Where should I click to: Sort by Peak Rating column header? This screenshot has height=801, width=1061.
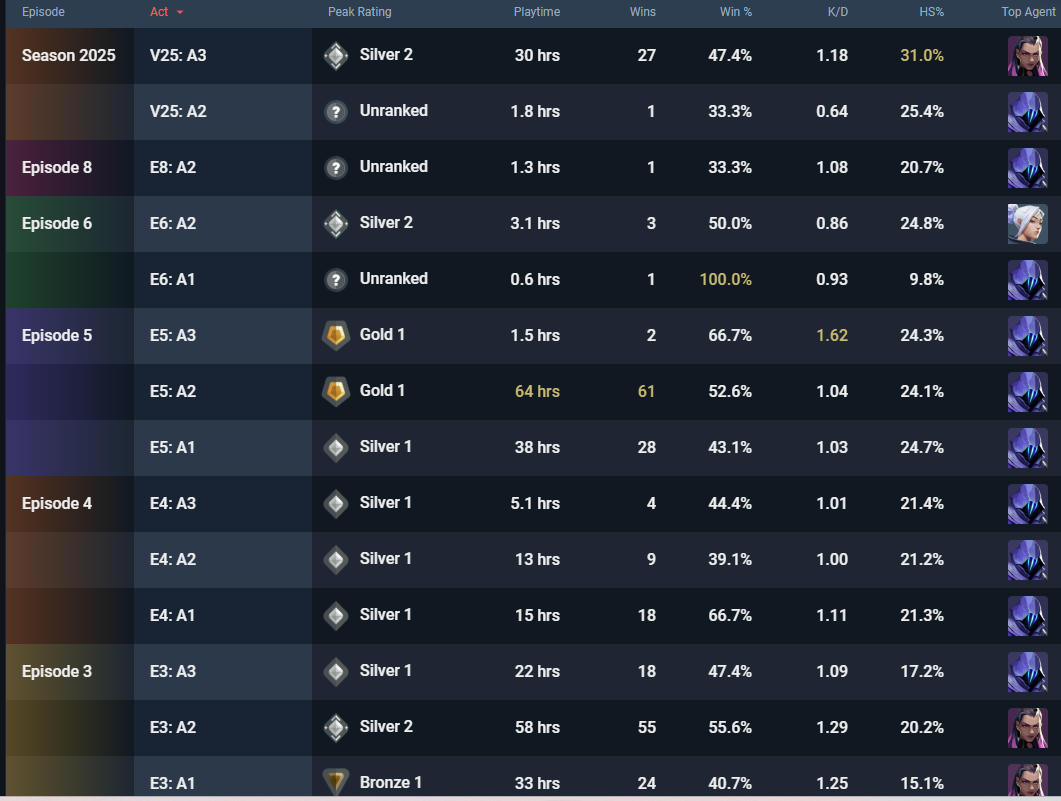[359, 12]
